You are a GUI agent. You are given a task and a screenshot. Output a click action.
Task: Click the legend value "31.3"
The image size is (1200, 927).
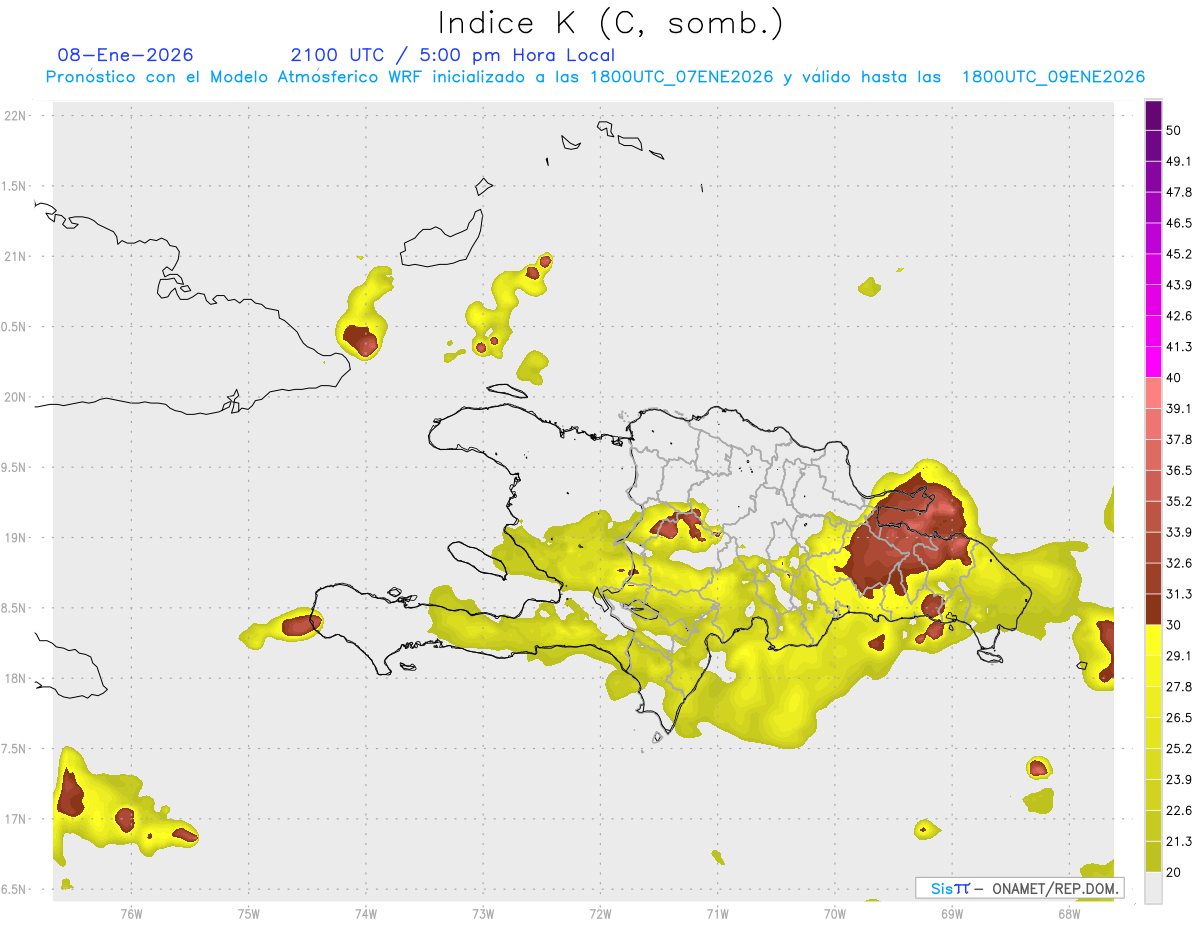pos(1179,594)
